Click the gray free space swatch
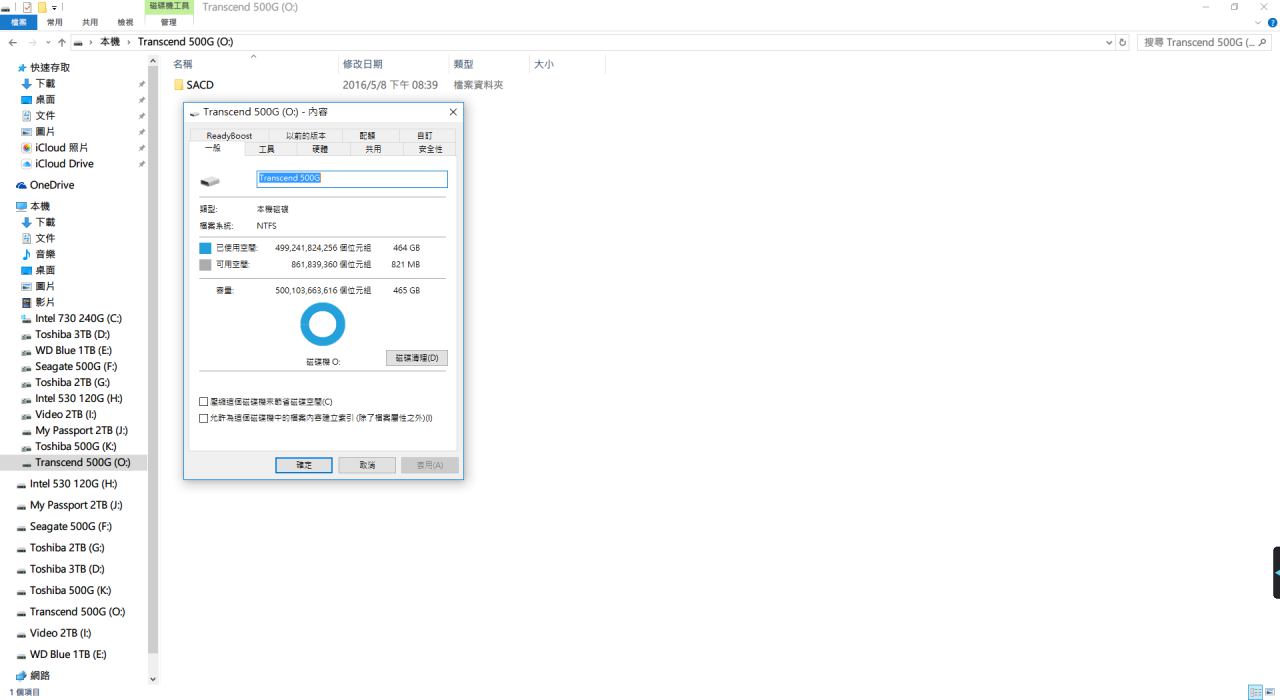1280x700 pixels. (x=205, y=265)
